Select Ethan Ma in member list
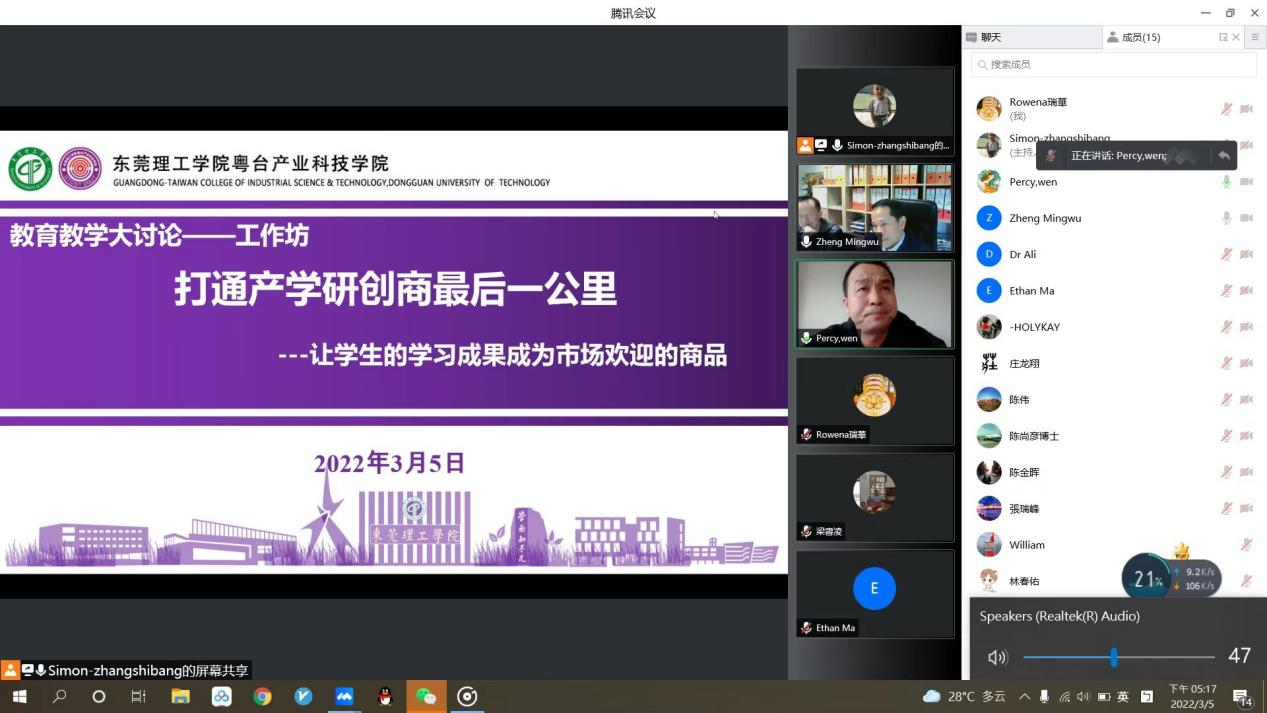This screenshot has width=1267, height=713. point(1031,291)
